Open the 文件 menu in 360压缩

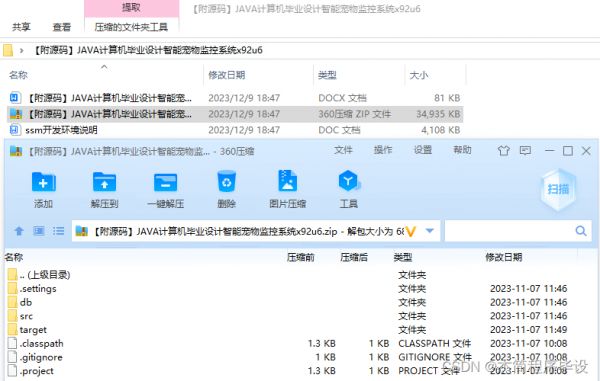click(343, 150)
